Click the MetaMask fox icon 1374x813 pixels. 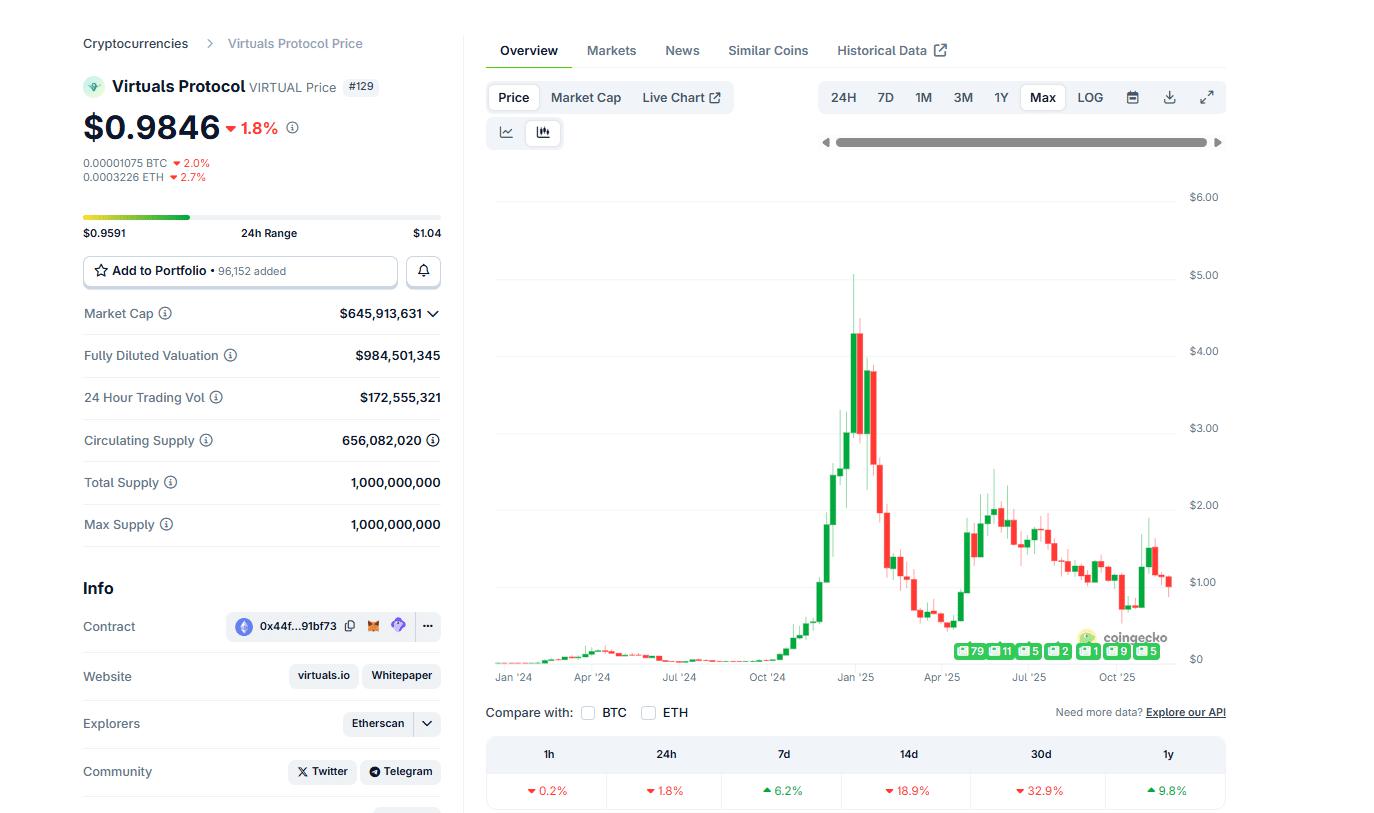(373, 626)
